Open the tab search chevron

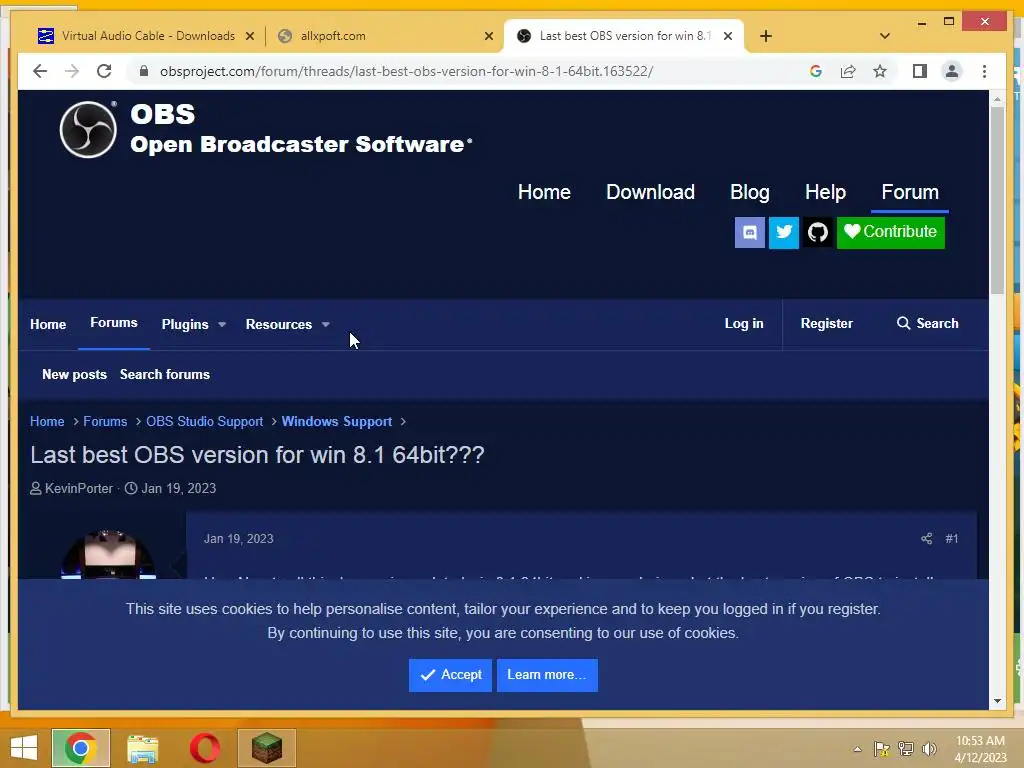tap(885, 36)
